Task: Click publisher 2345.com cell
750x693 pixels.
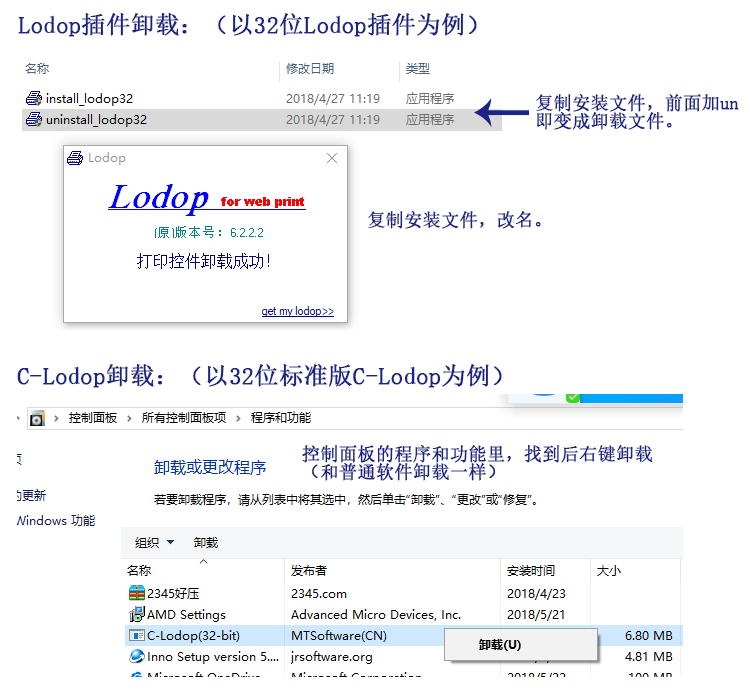Action: coord(319,594)
